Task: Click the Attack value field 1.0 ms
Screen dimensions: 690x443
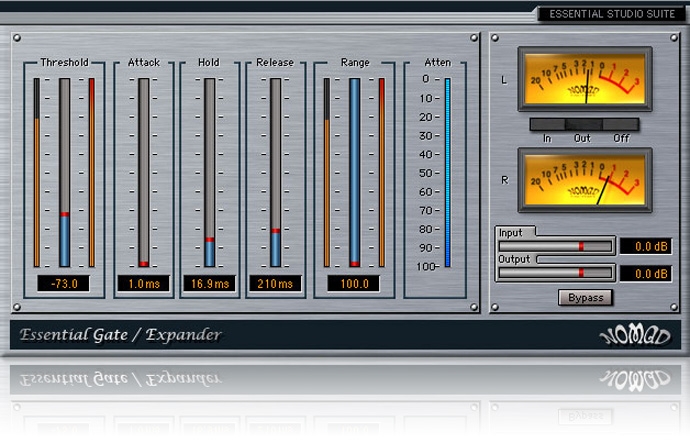Action: pos(144,284)
